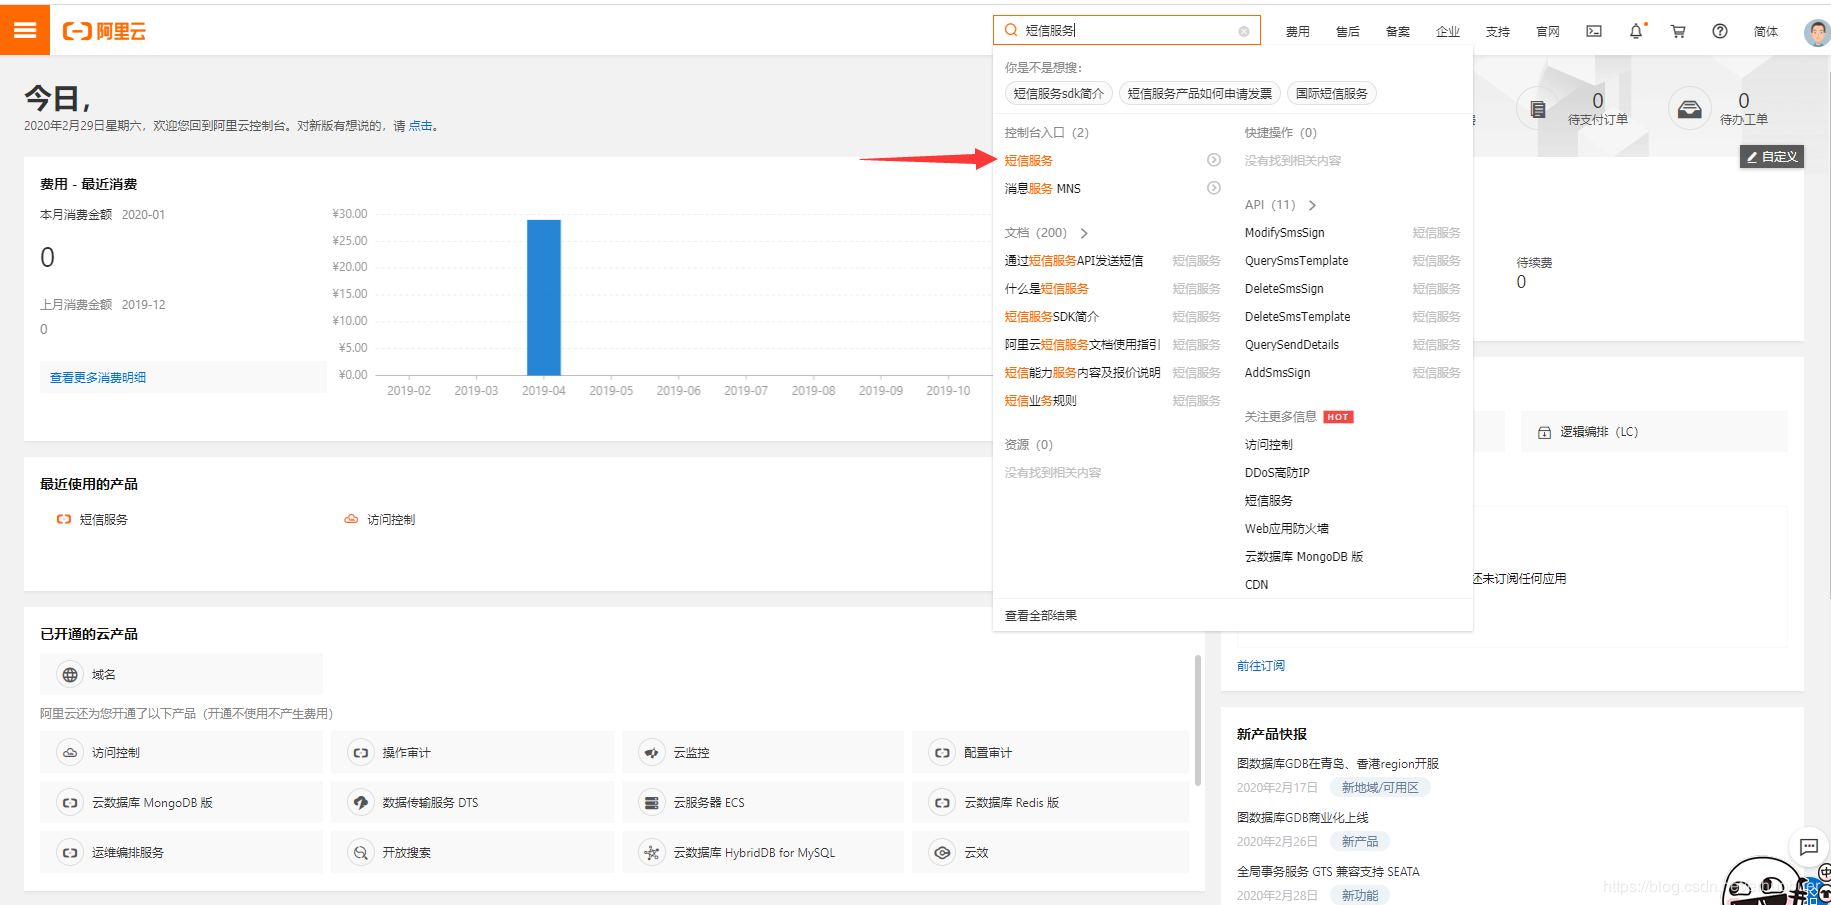
Task: Open the 支持 top menu
Action: pyautogui.click(x=1498, y=32)
